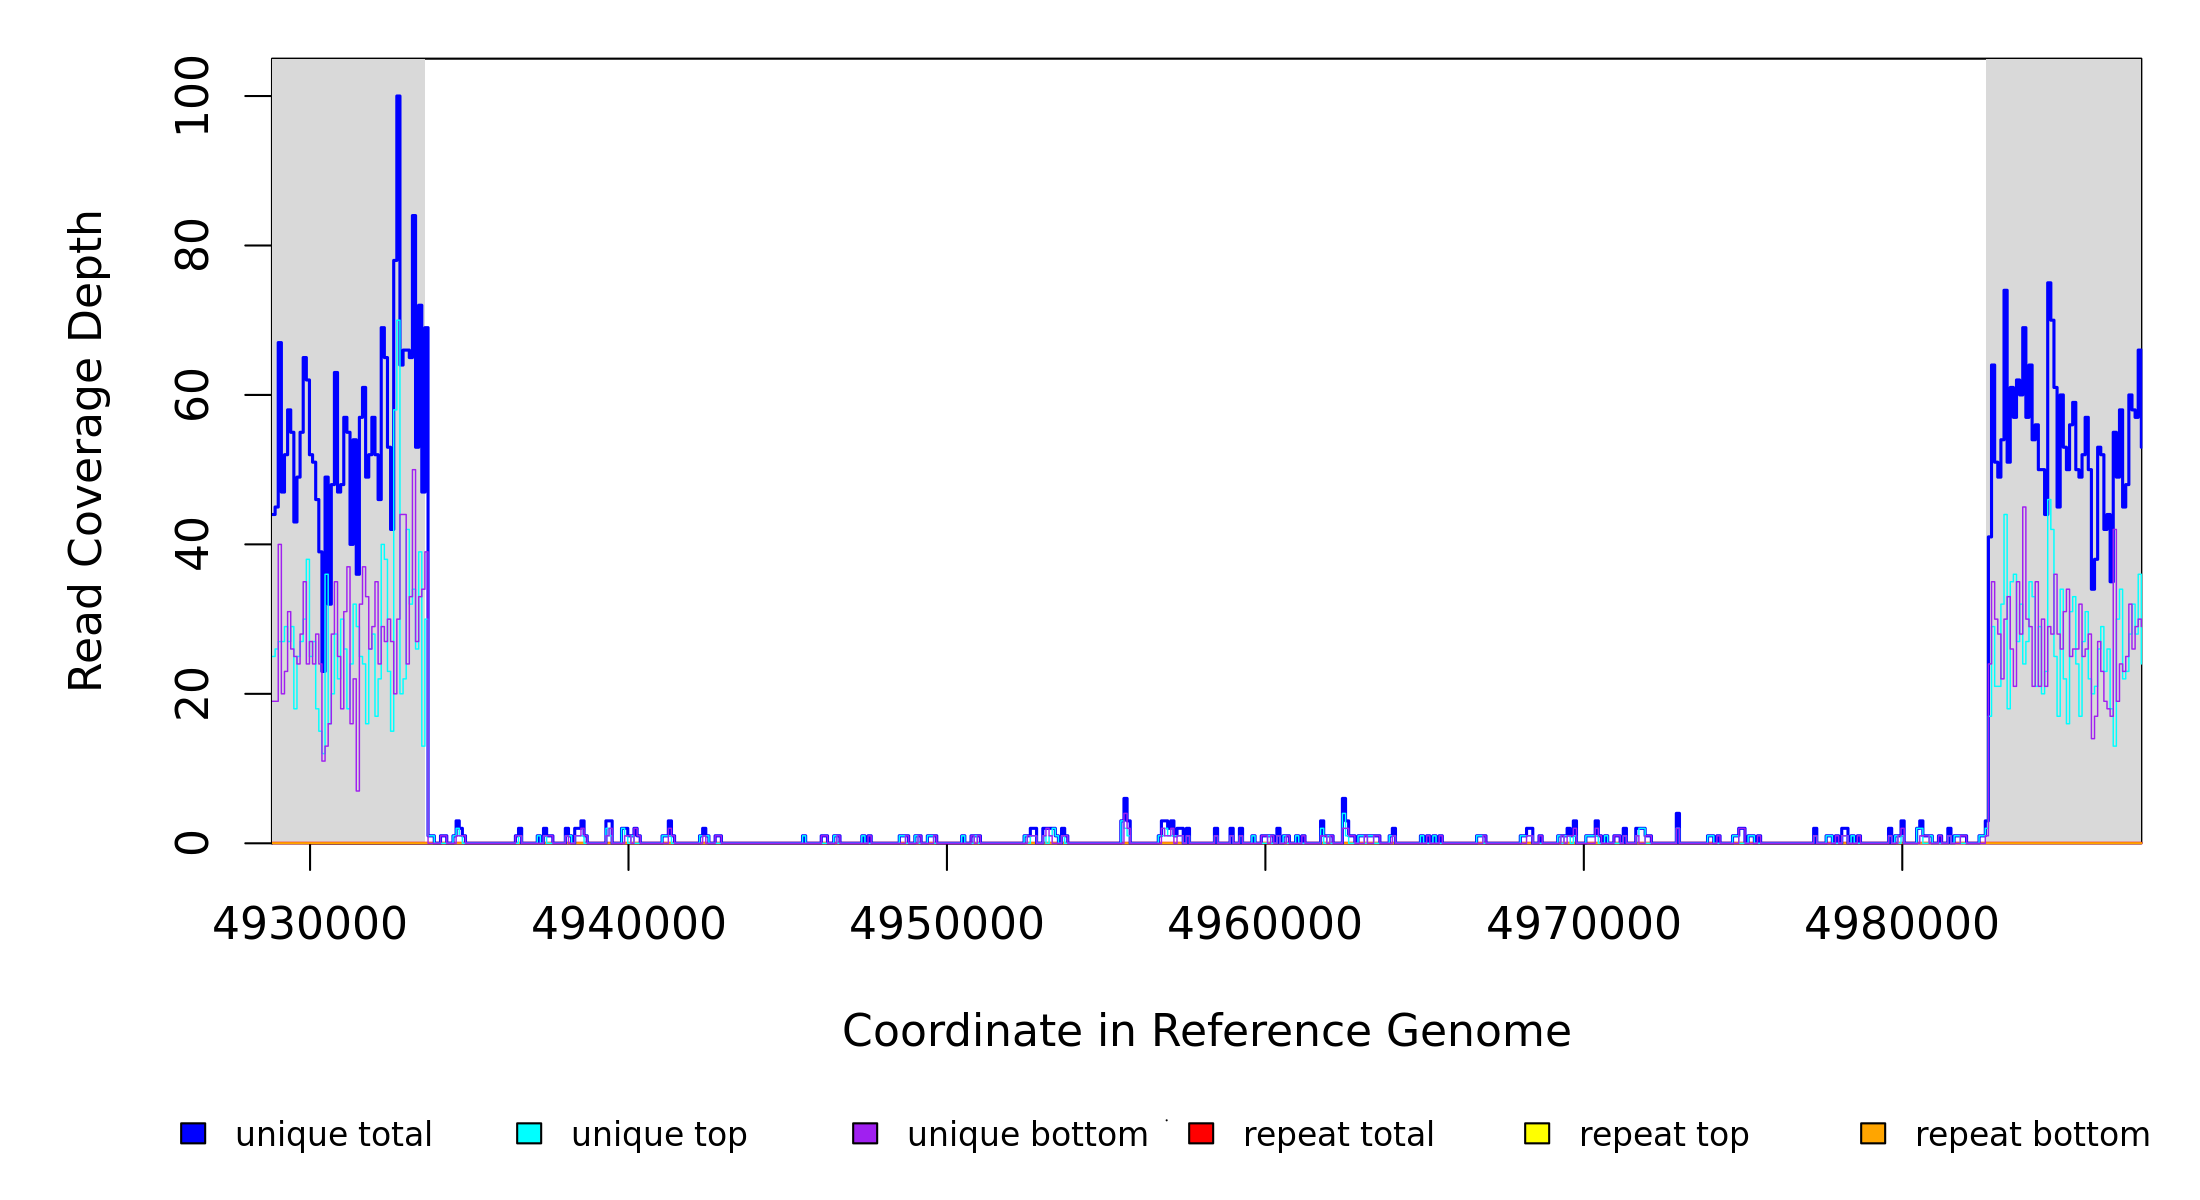This screenshot has width=2200, height=1200.
Task: Click the 'Read Coverage Depth' axis title
Action: click(x=86, y=450)
